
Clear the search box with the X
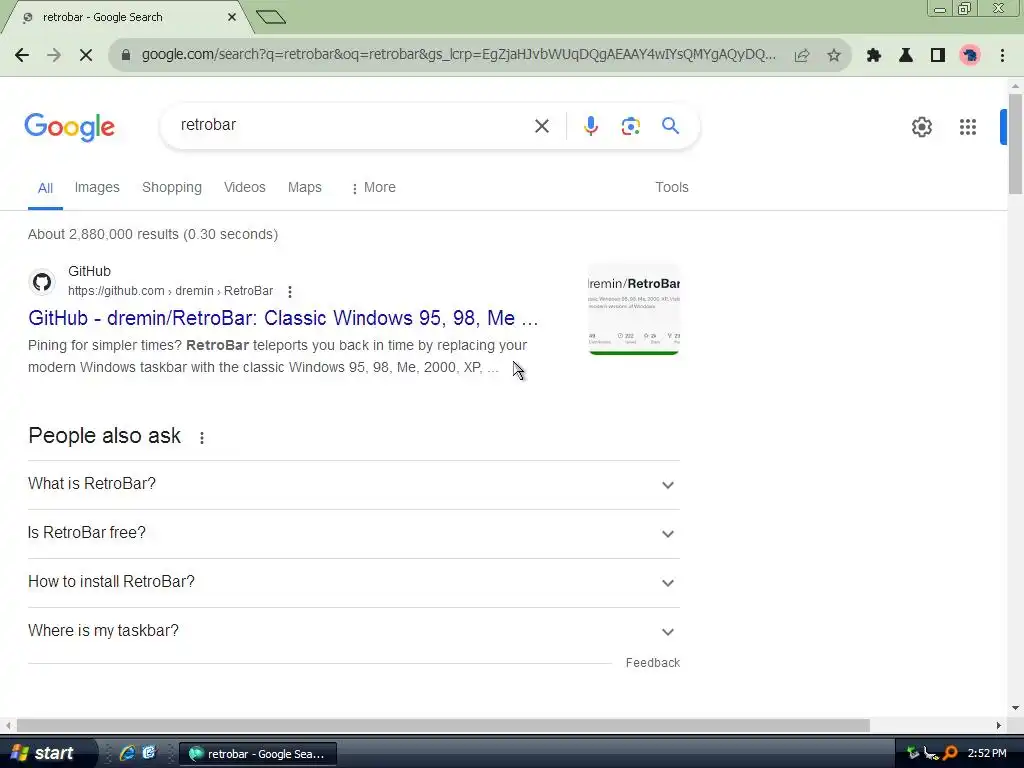(x=541, y=125)
